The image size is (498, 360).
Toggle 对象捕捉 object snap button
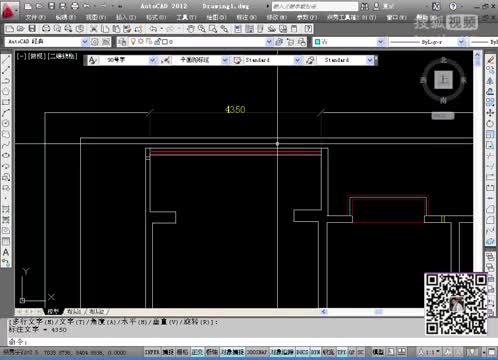pos(232,352)
